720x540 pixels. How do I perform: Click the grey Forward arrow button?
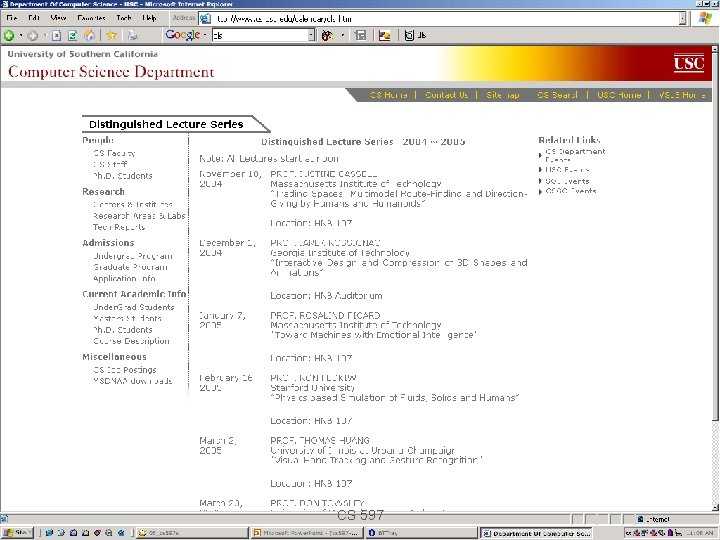point(33,35)
